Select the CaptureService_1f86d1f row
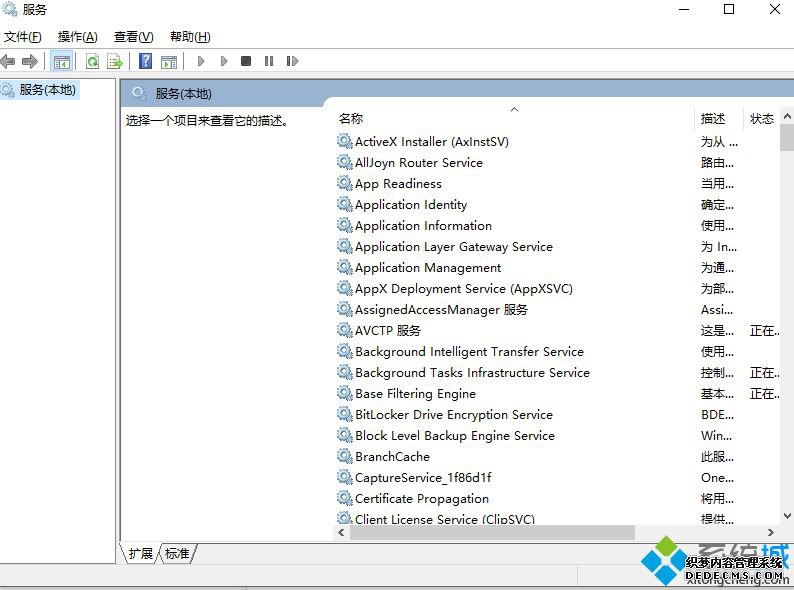The width and height of the screenshot is (794, 590). 423,478
